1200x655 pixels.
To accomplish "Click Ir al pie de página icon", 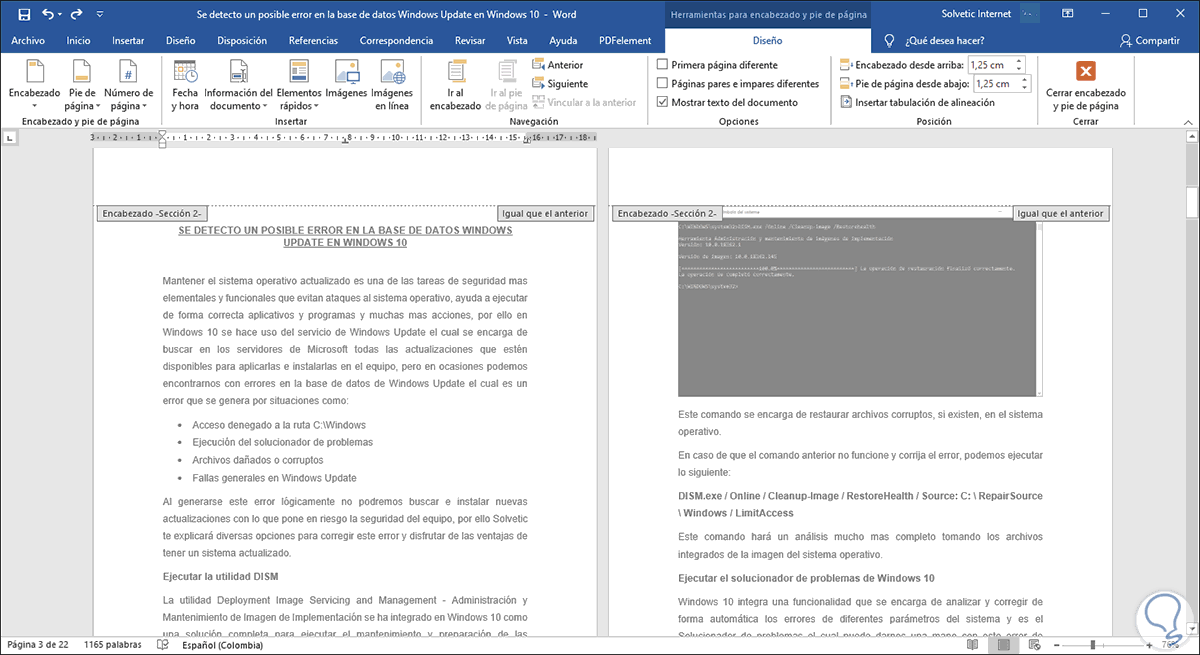I will [x=508, y=84].
